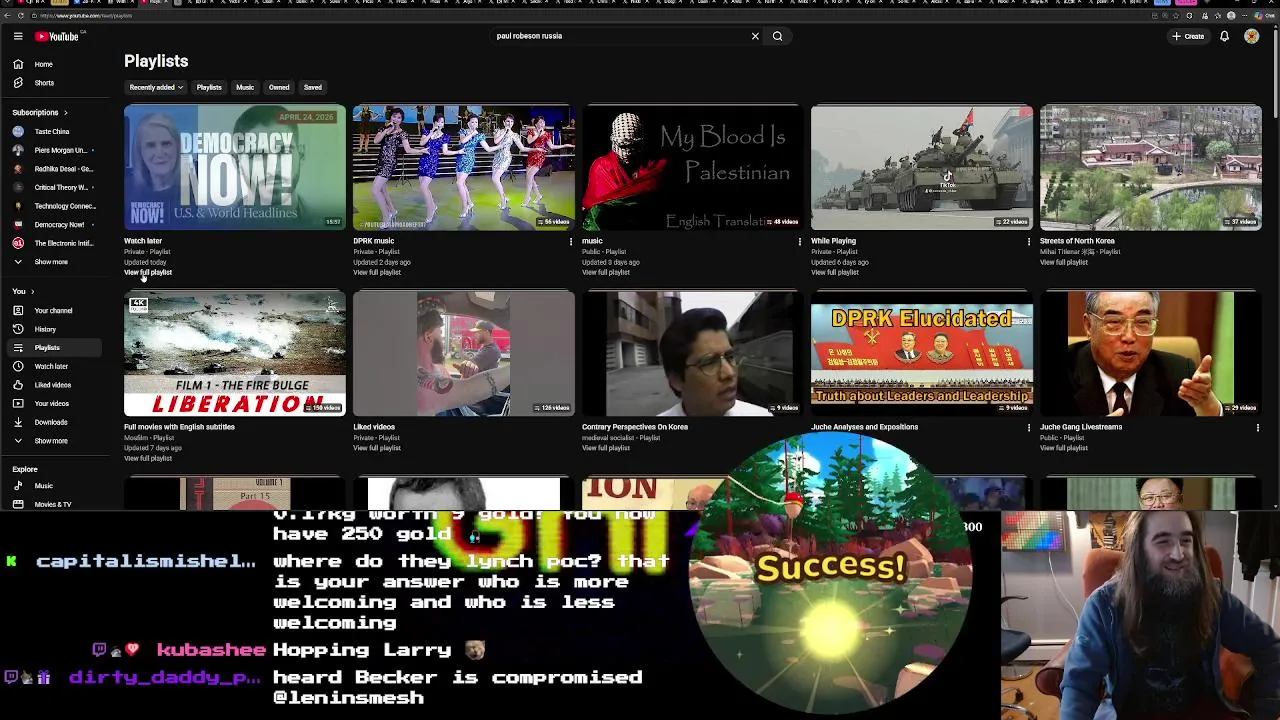
Task: Click the YouTube logo
Action: [x=58, y=36]
